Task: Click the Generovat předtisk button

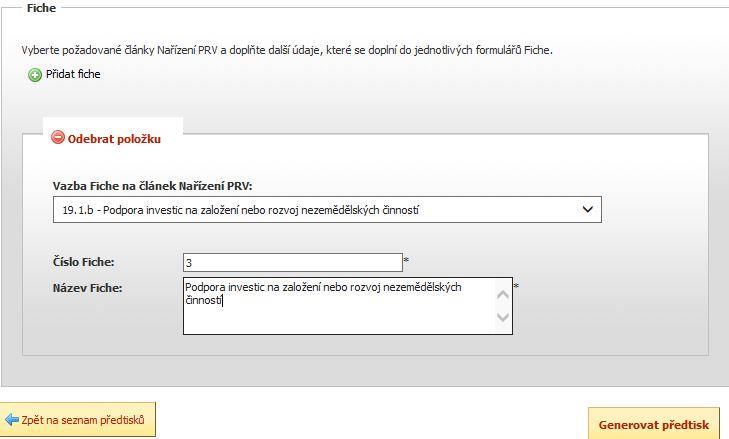Action: pos(654,424)
